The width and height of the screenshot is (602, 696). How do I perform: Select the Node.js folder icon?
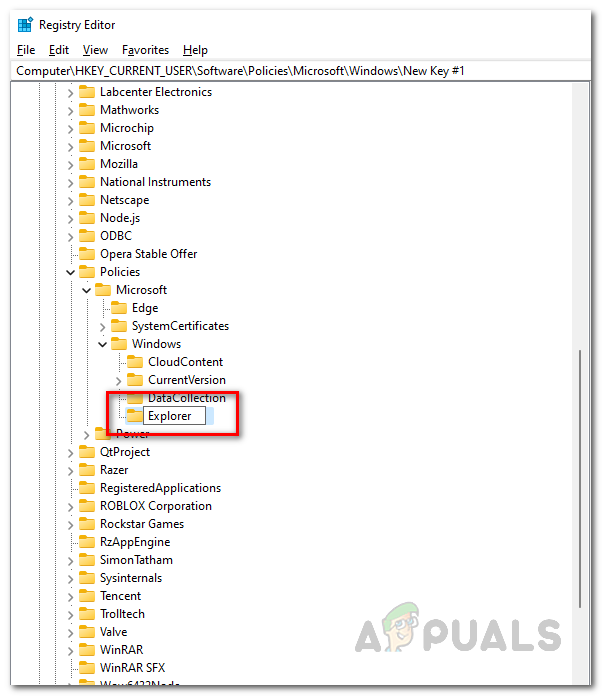[x=87, y=218]
